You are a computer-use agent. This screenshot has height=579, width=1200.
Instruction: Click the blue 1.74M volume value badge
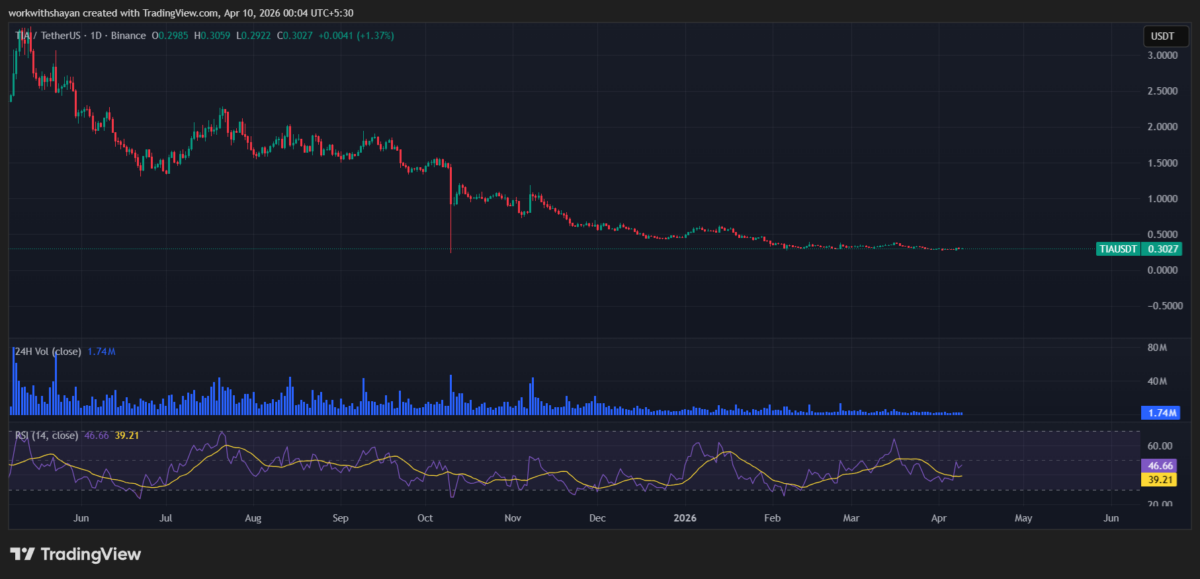(x=1162, y=413)
